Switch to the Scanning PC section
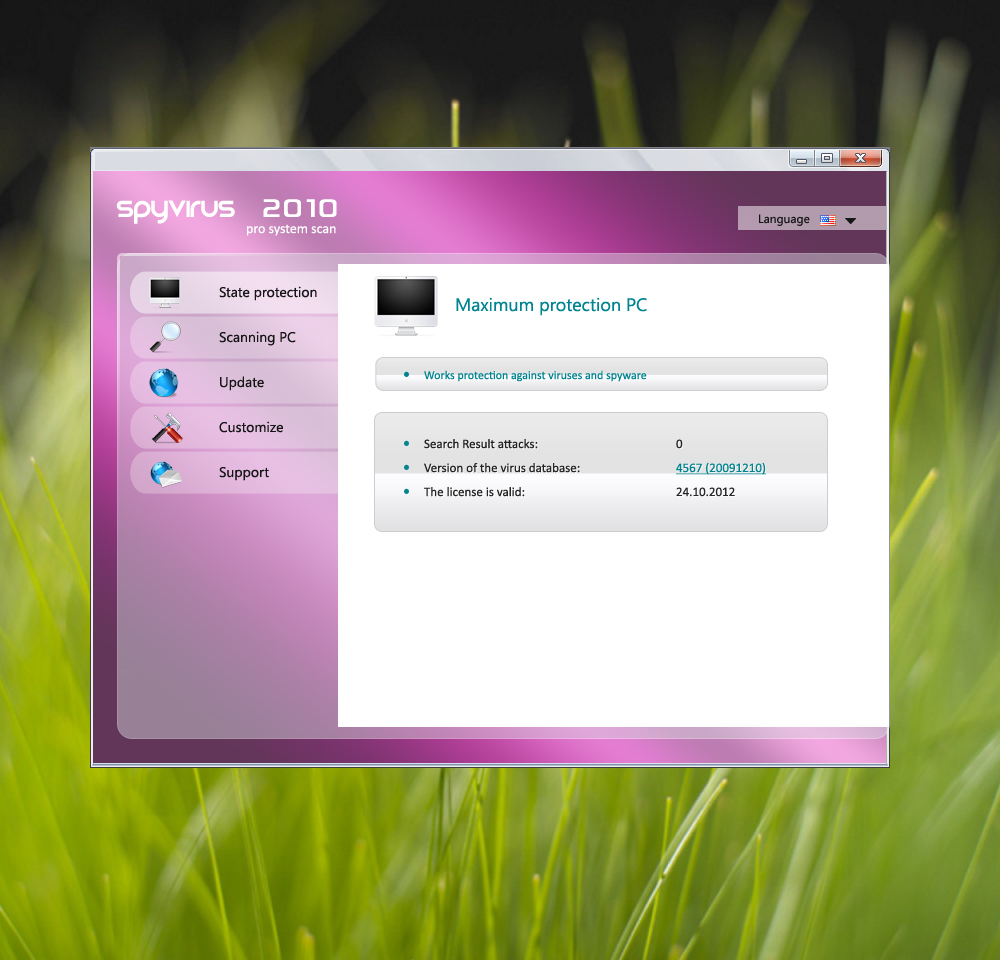Viewport: 1000px width, 960px height. coord(235,337)
